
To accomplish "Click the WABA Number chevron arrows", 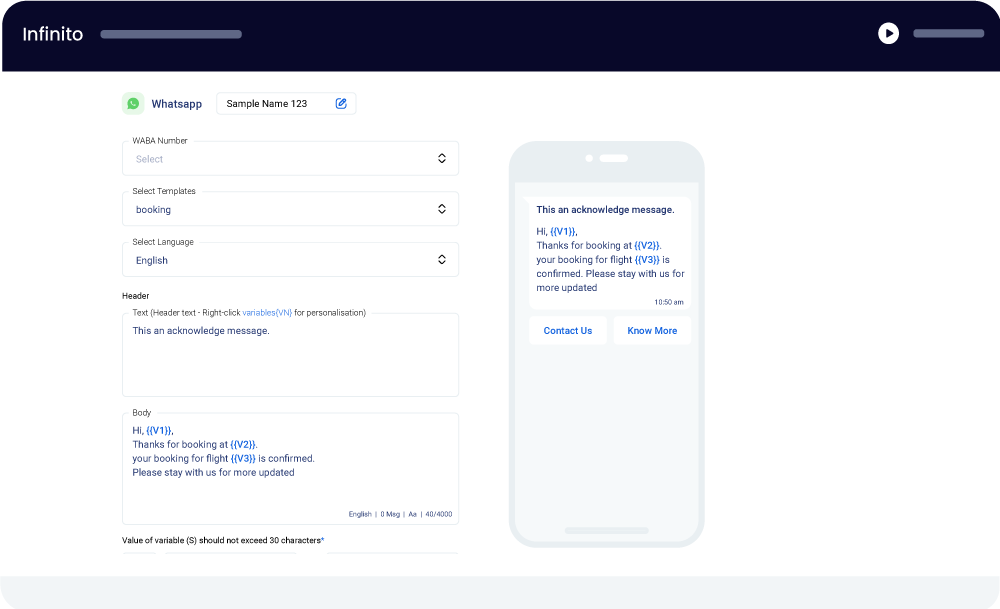I will click(x=441, y=158).
